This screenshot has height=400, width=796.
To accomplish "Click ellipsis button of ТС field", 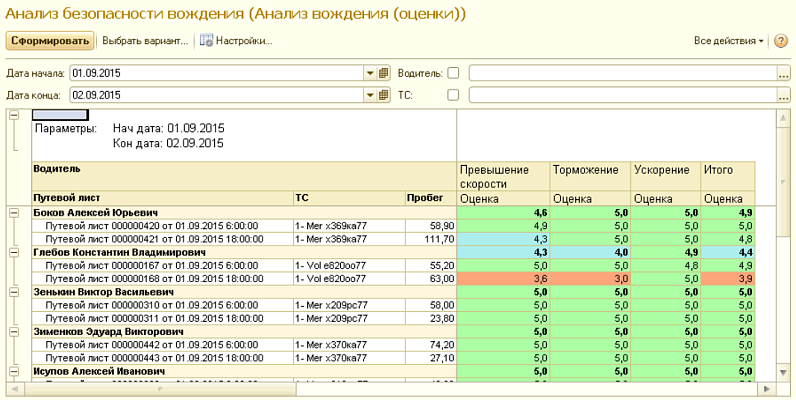I will coord(783,95).
